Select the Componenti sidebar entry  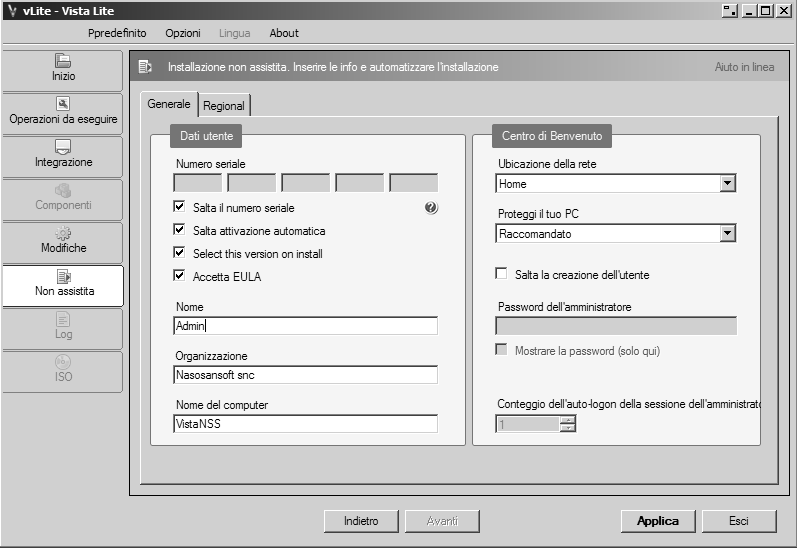click(63, 199)
